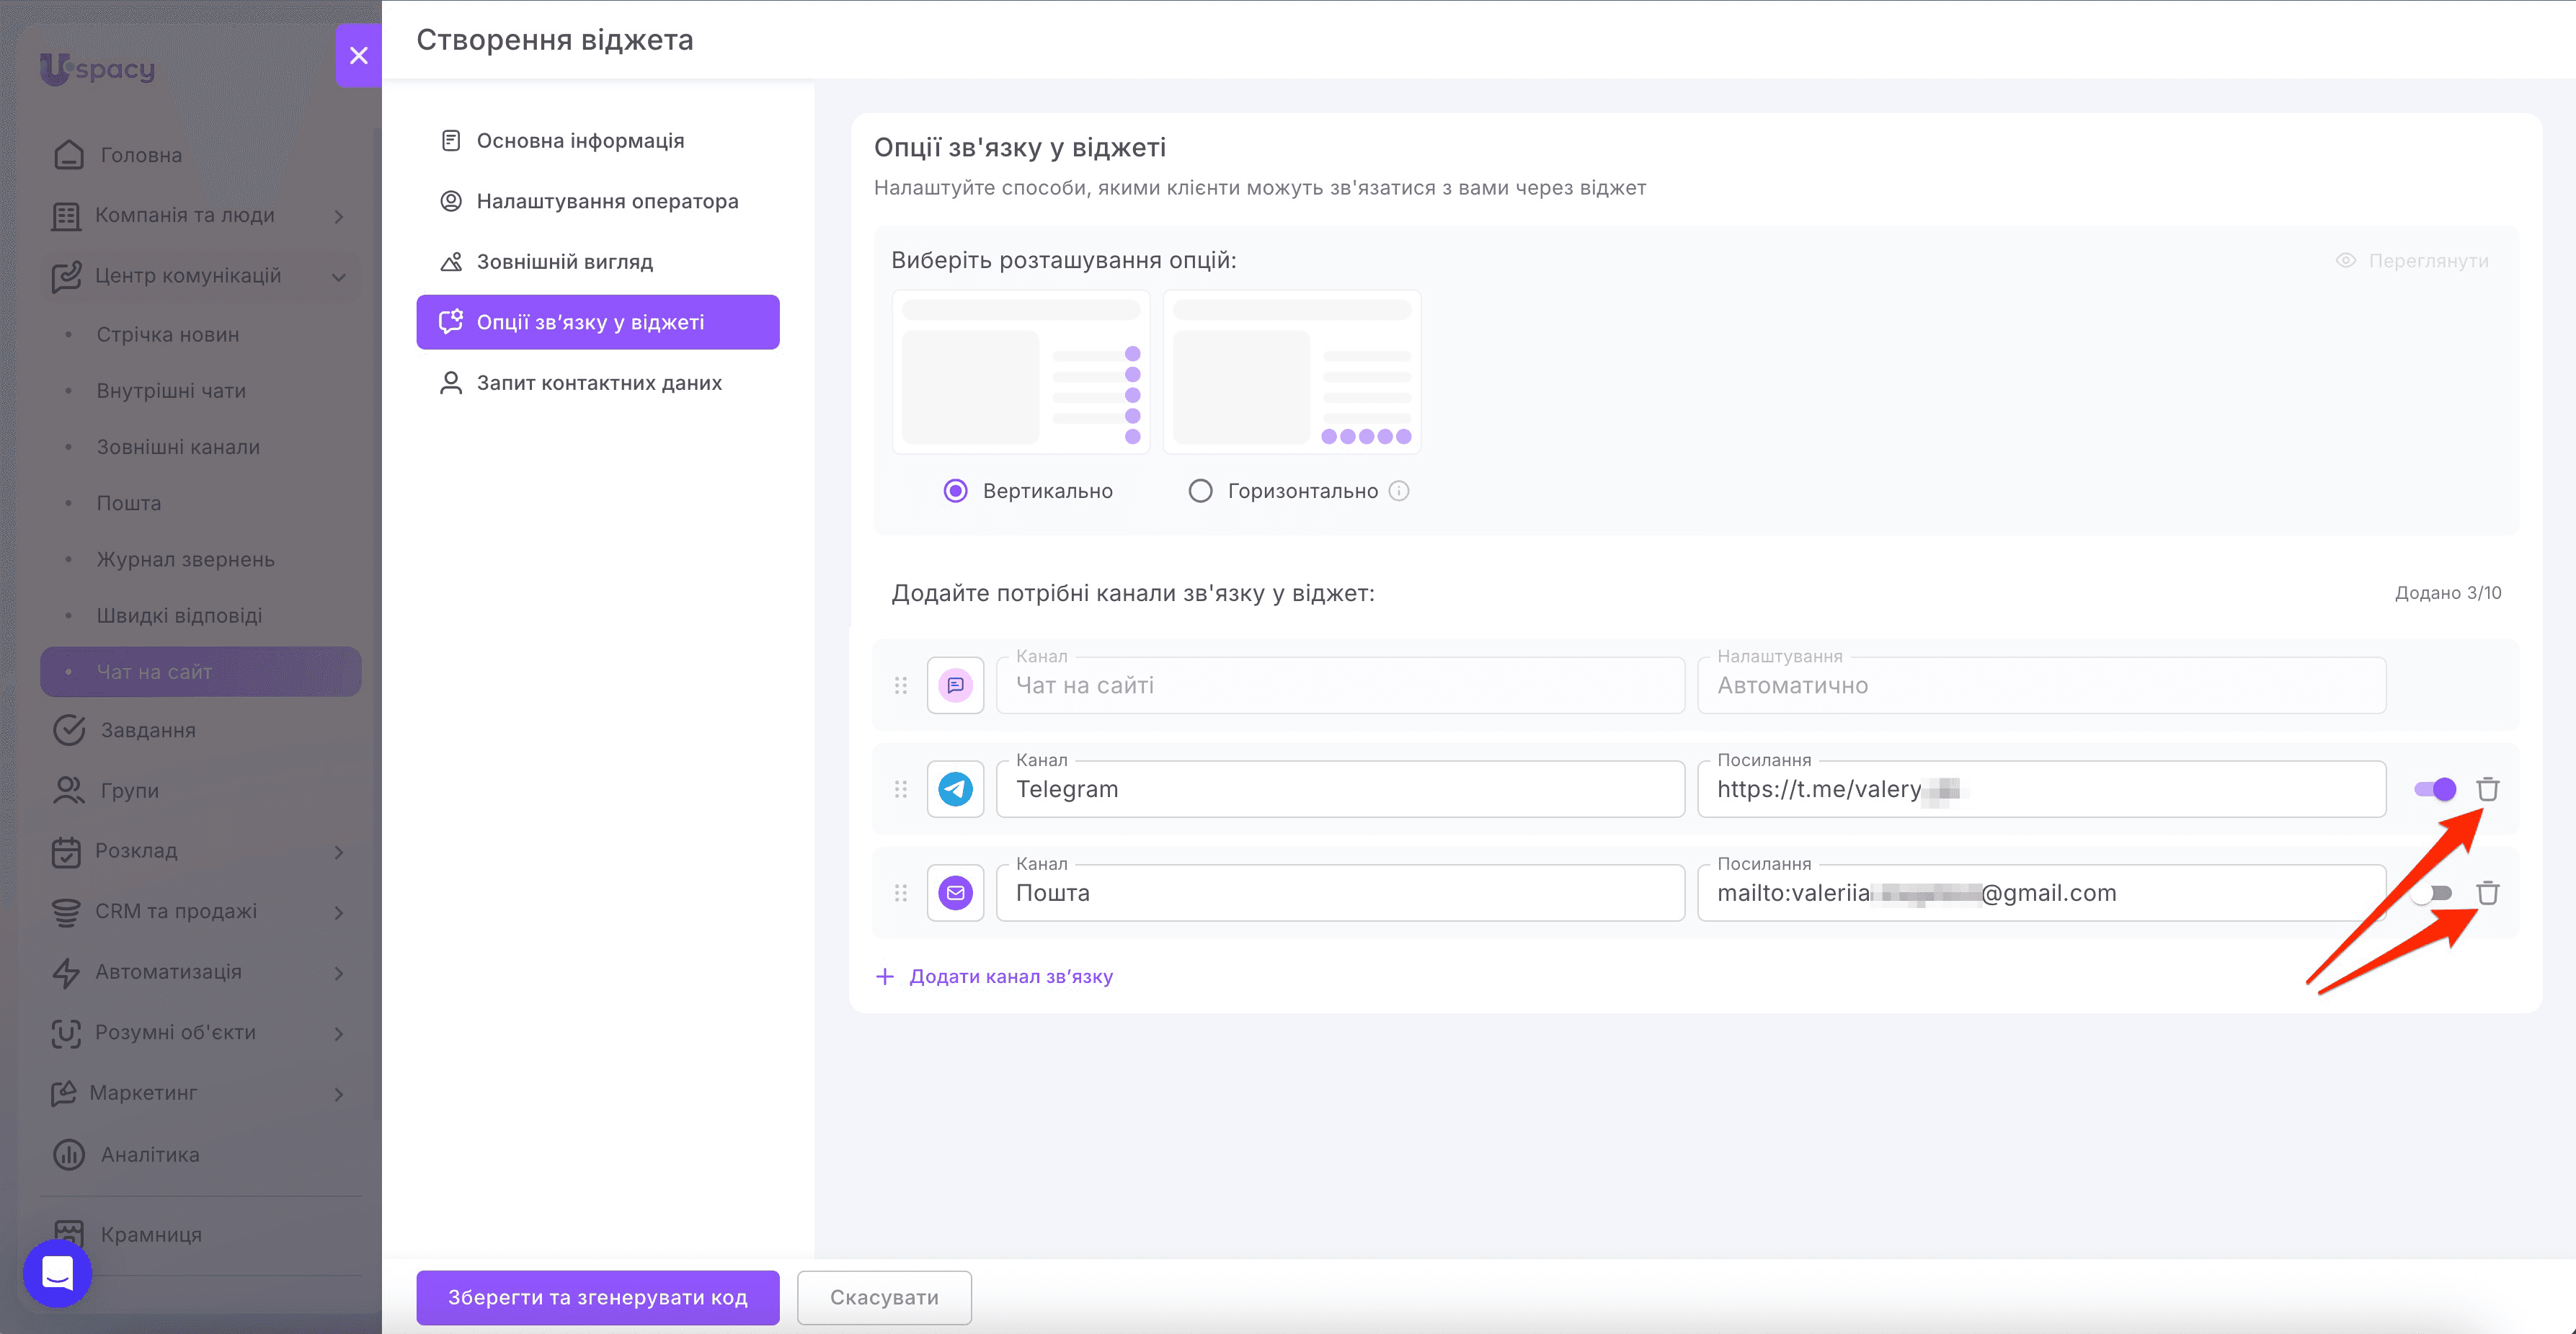Select Опції зв'язку у віджеті step
The image size is (2576, 1334).
click(x=597, y=322)
